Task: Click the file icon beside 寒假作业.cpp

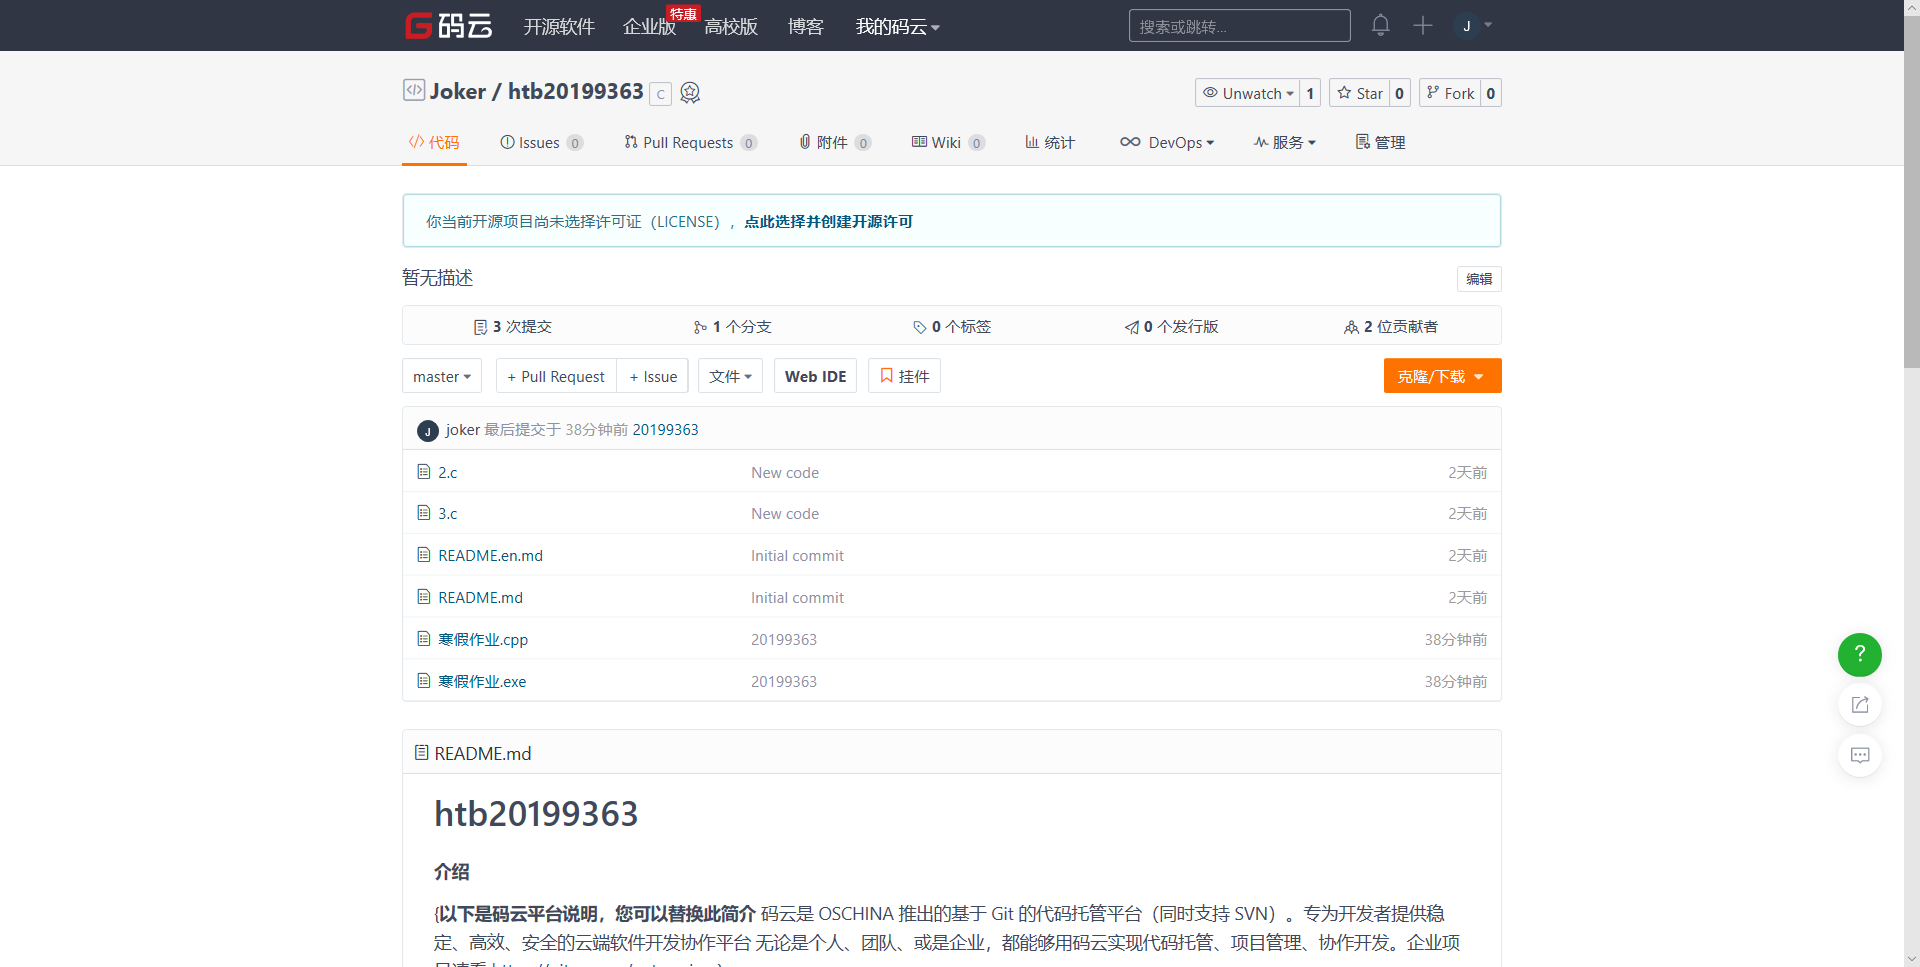Action: pyautogui.click(x=424, y=639)
